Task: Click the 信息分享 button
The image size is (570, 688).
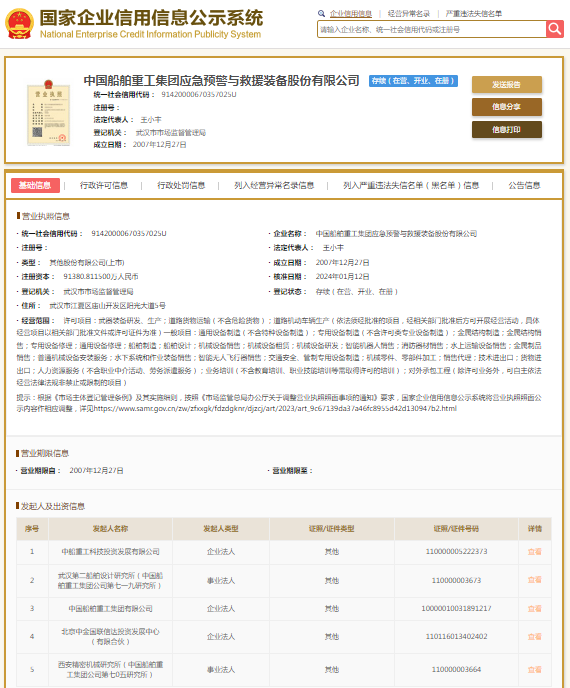Action: (507, 107)
